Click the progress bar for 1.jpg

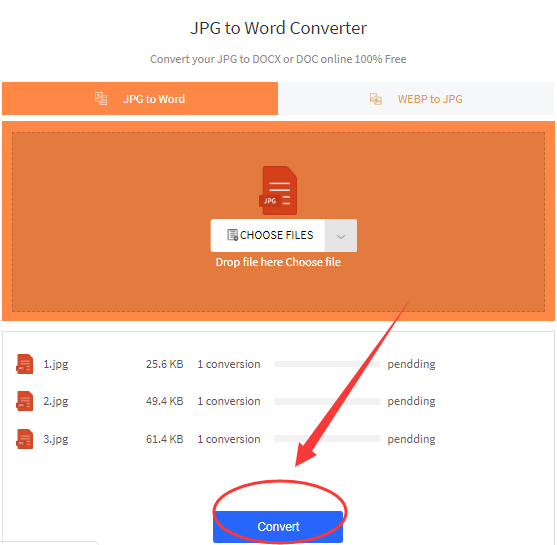pyautogui.click(x=327, y=364)
